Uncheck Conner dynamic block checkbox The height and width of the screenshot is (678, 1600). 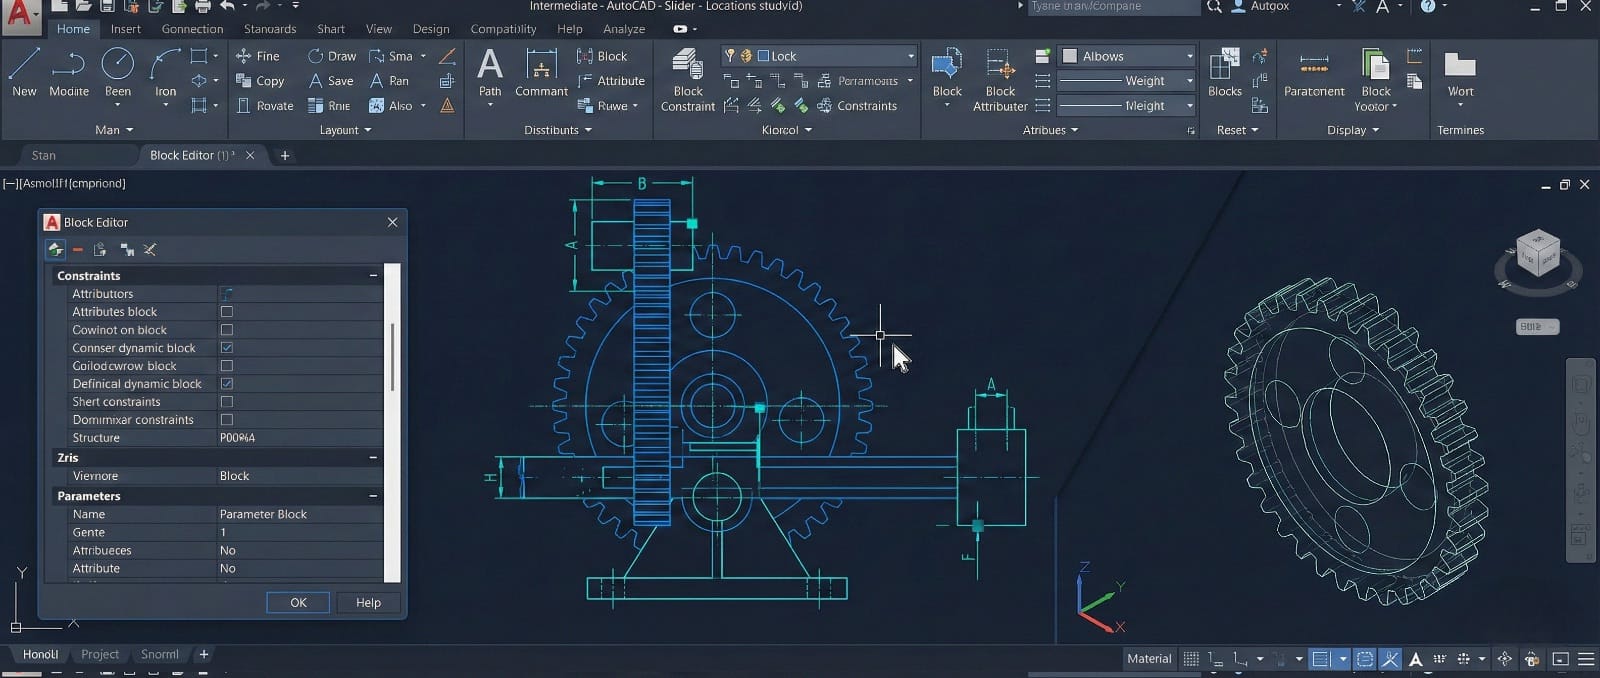pyautogui.click(x=227, y=348)
